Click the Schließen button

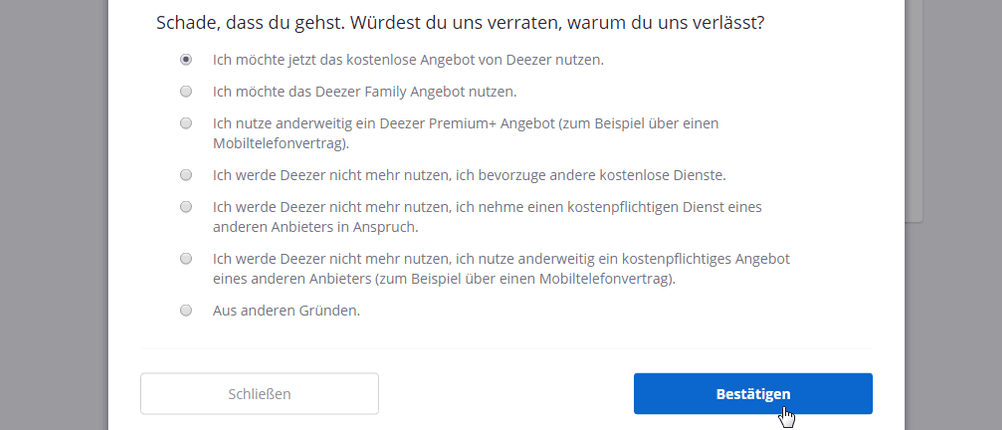[x=259, y=393]
